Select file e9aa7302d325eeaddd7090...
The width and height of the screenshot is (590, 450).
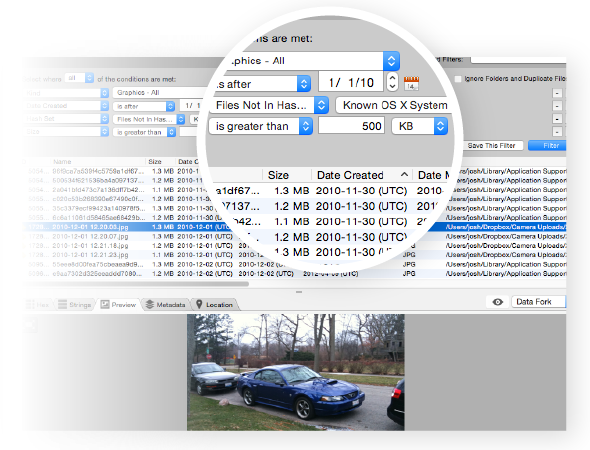click(x=97, y=274)
